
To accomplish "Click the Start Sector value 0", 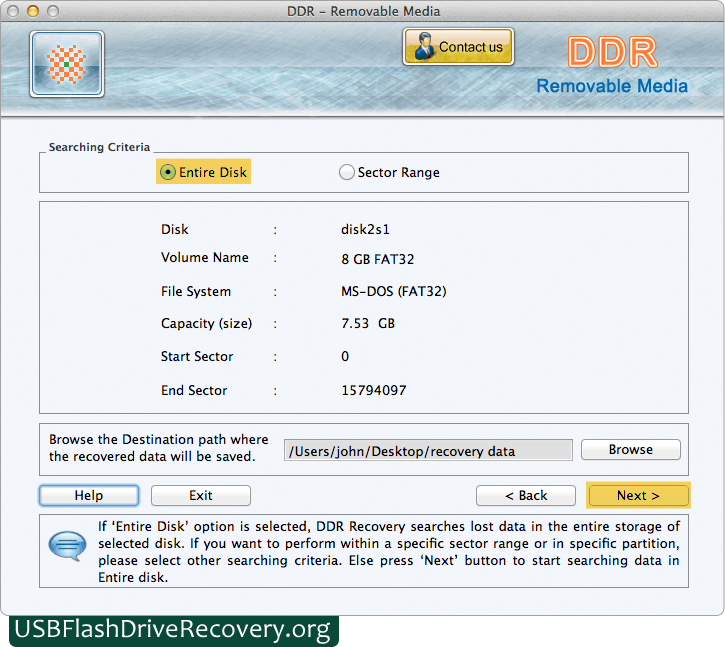I will (x=345, y=357).
